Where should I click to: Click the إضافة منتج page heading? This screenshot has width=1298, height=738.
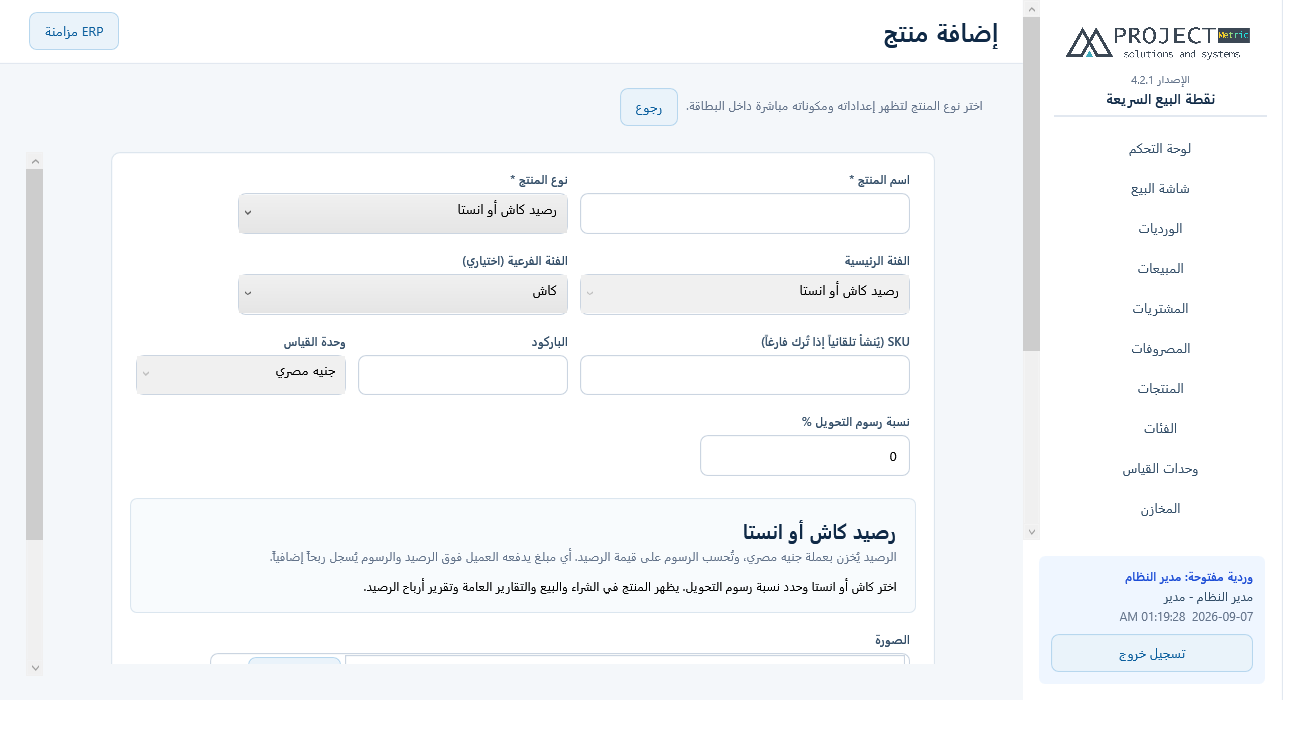coord(941,34)
